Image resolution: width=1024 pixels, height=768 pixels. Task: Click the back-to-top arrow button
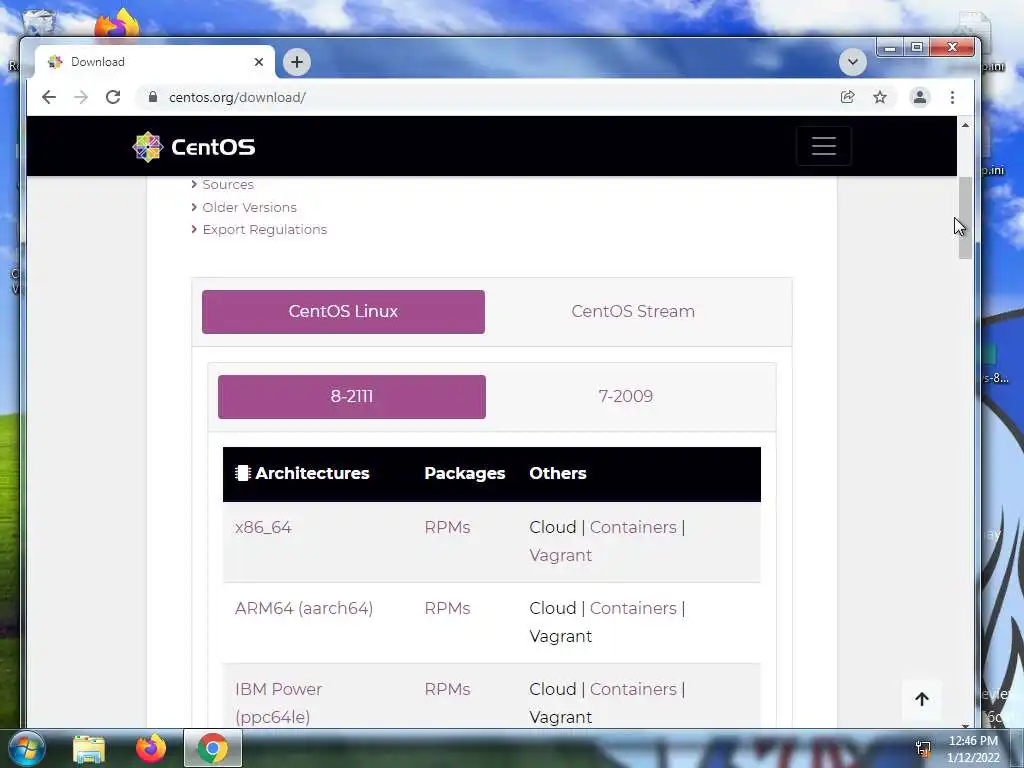[x=921, y=699]
